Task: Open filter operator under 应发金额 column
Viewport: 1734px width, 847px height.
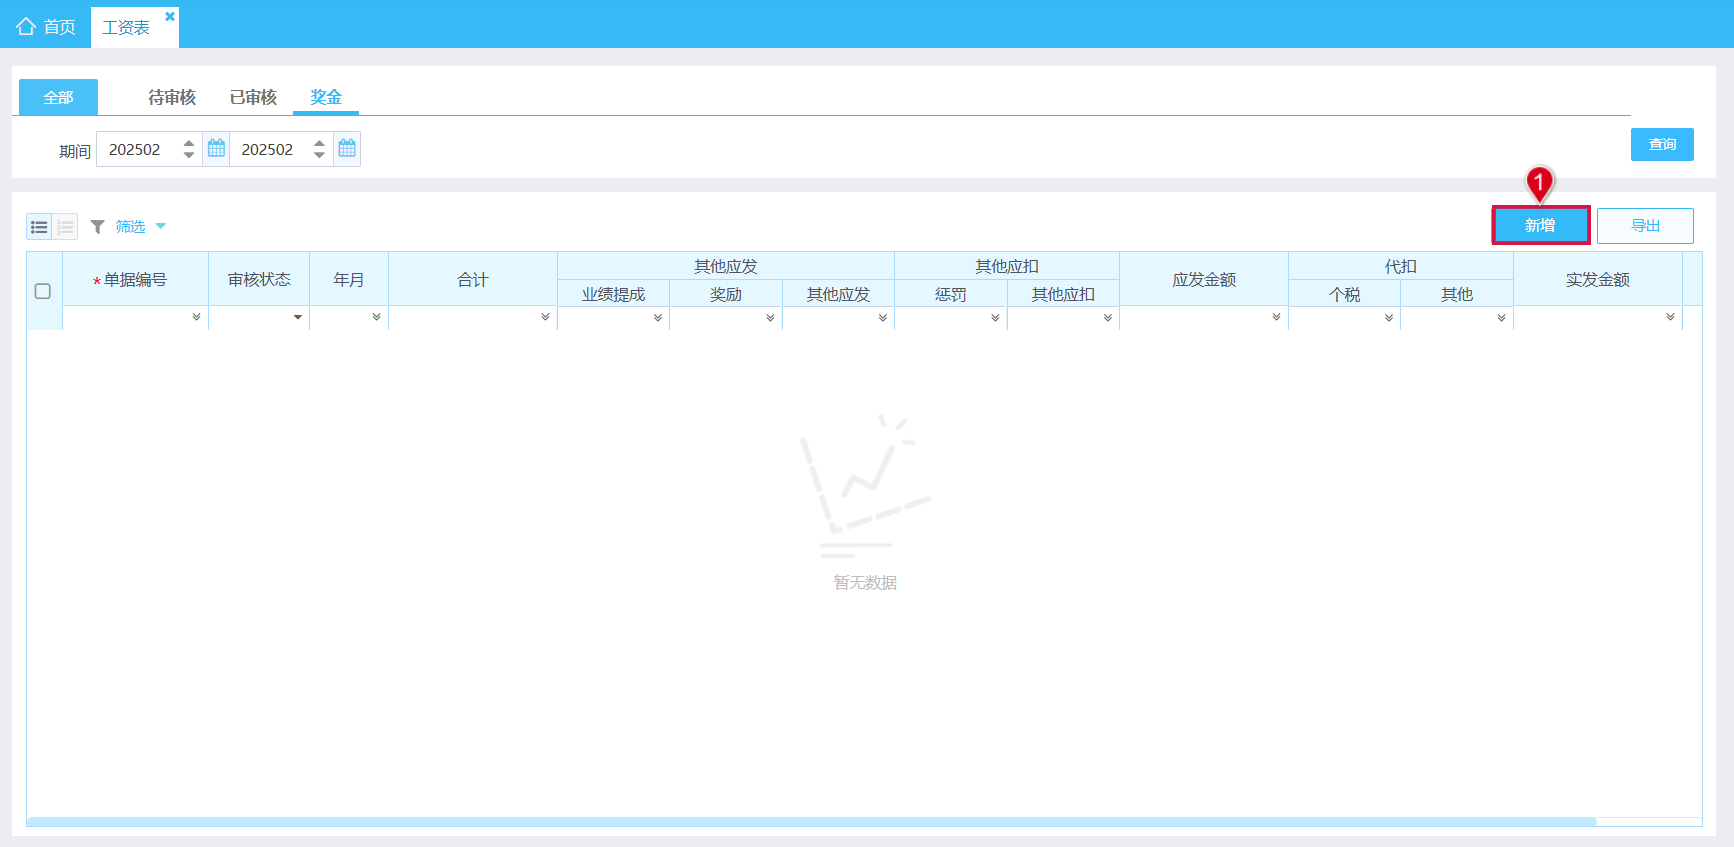Action: pos(1276,317)
